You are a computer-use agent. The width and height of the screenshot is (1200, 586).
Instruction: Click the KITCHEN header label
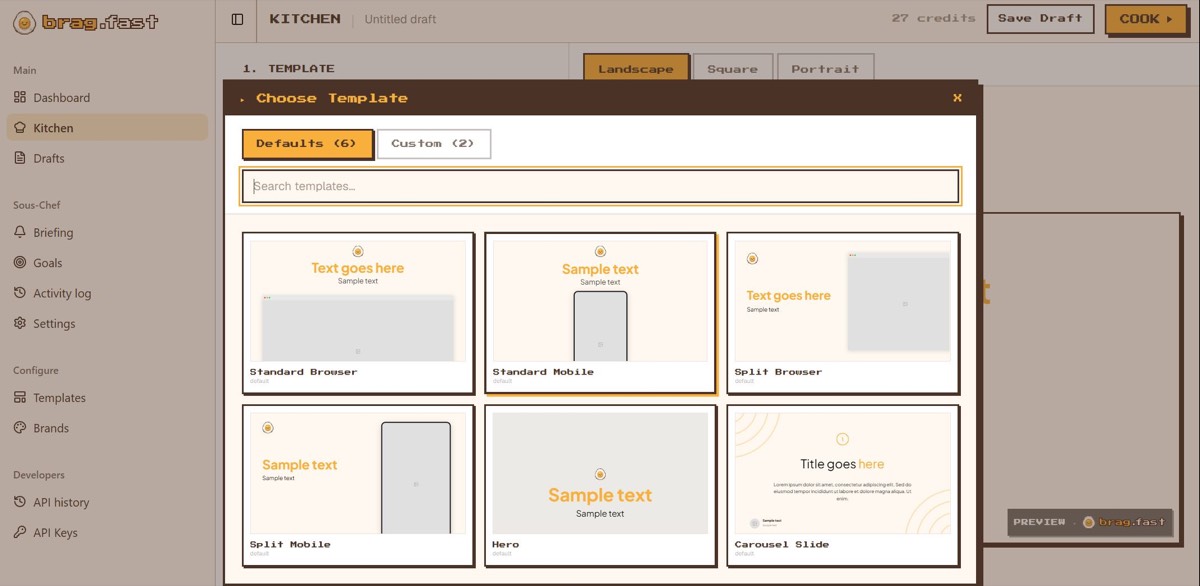(305, 18)
